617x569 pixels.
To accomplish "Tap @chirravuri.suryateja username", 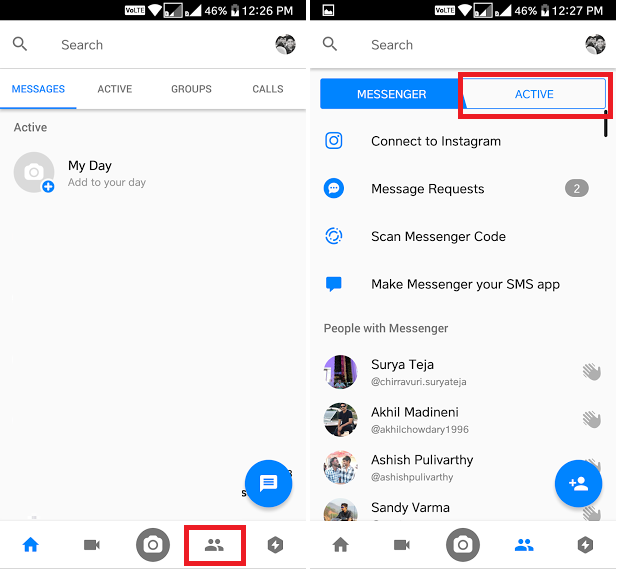I will [419, 382].
